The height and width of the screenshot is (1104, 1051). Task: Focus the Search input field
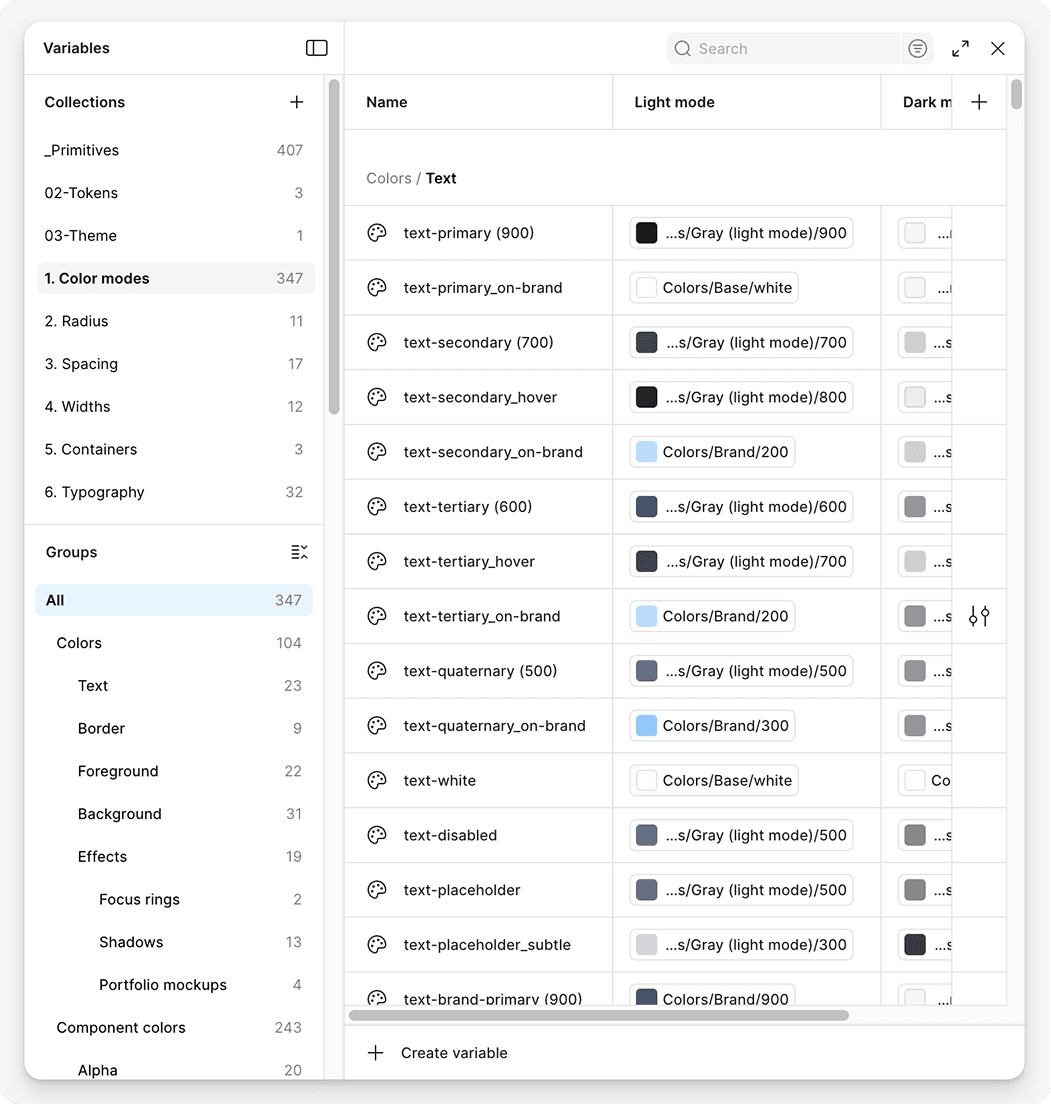790,48
